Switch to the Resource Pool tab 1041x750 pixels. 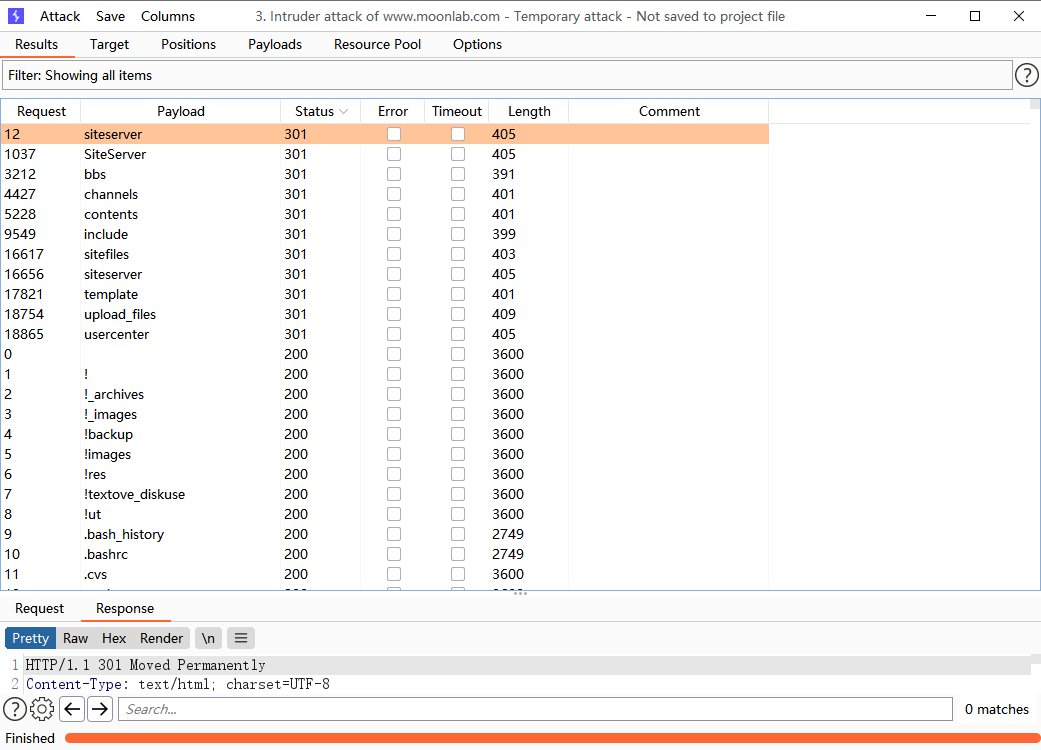pyautogui.click(x=377, y=44)
